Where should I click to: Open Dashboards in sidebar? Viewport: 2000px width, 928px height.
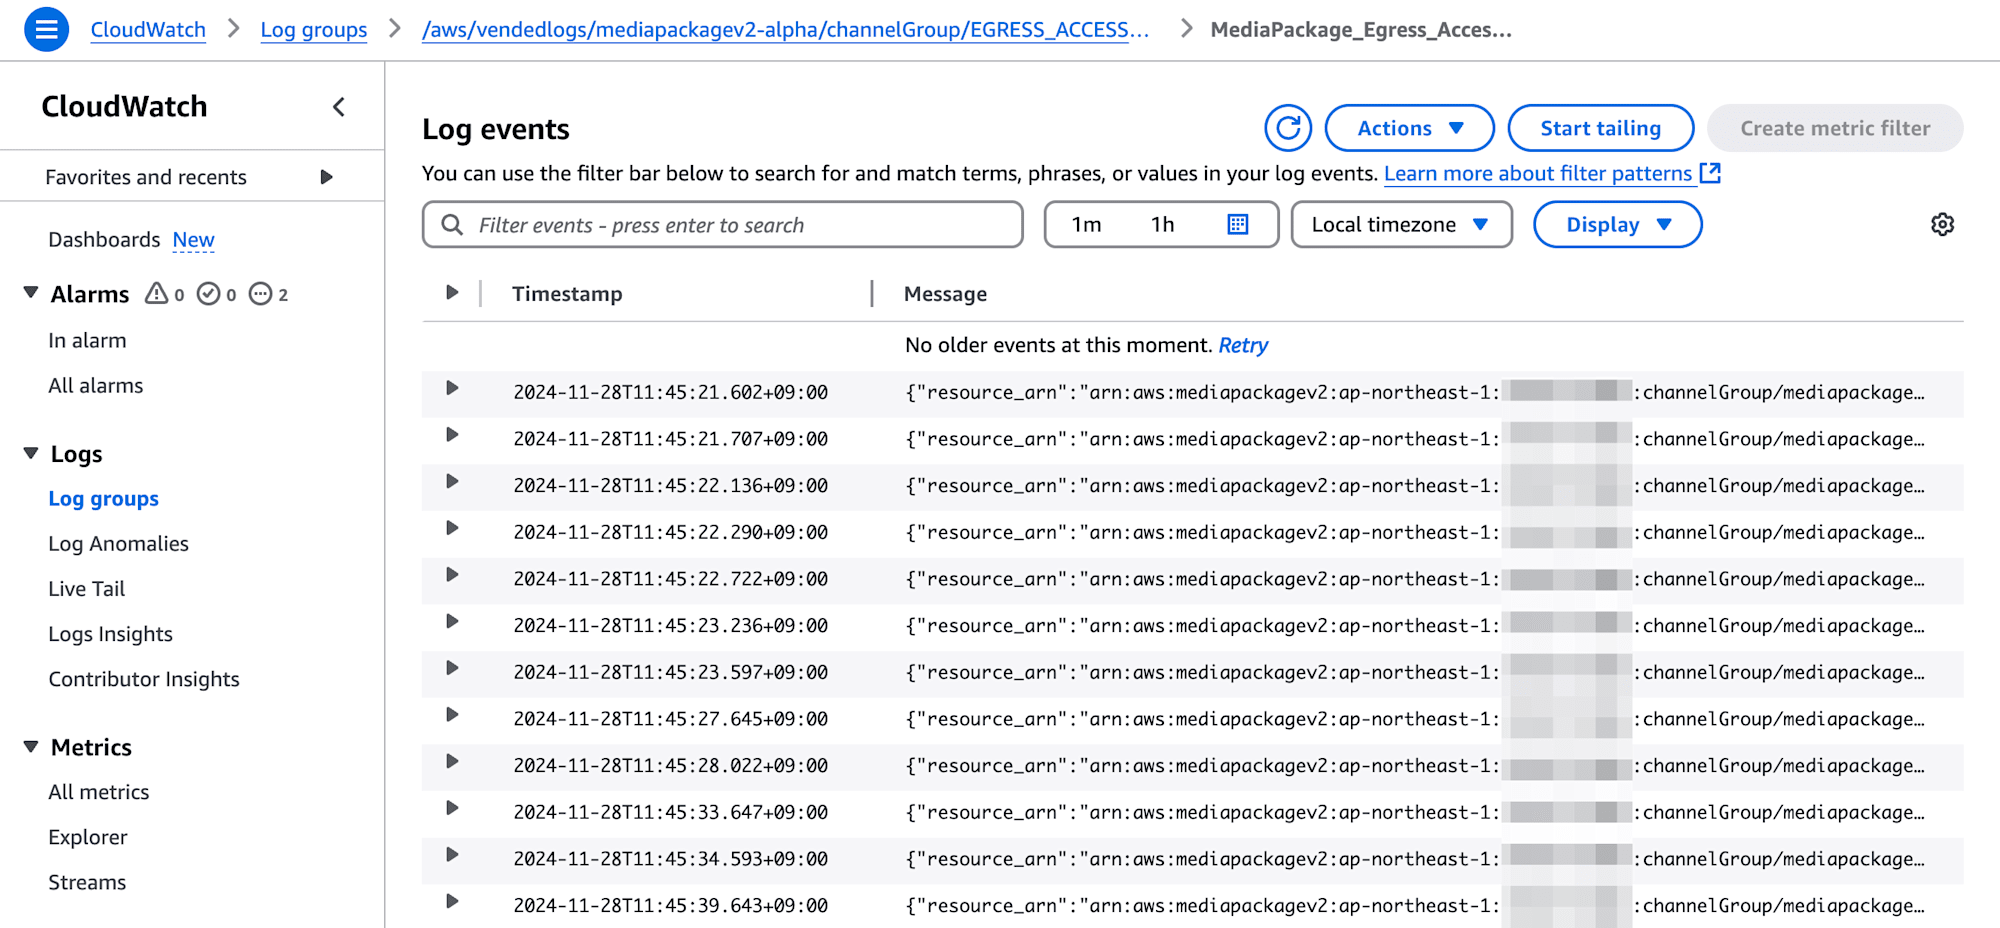pos(104,240)
